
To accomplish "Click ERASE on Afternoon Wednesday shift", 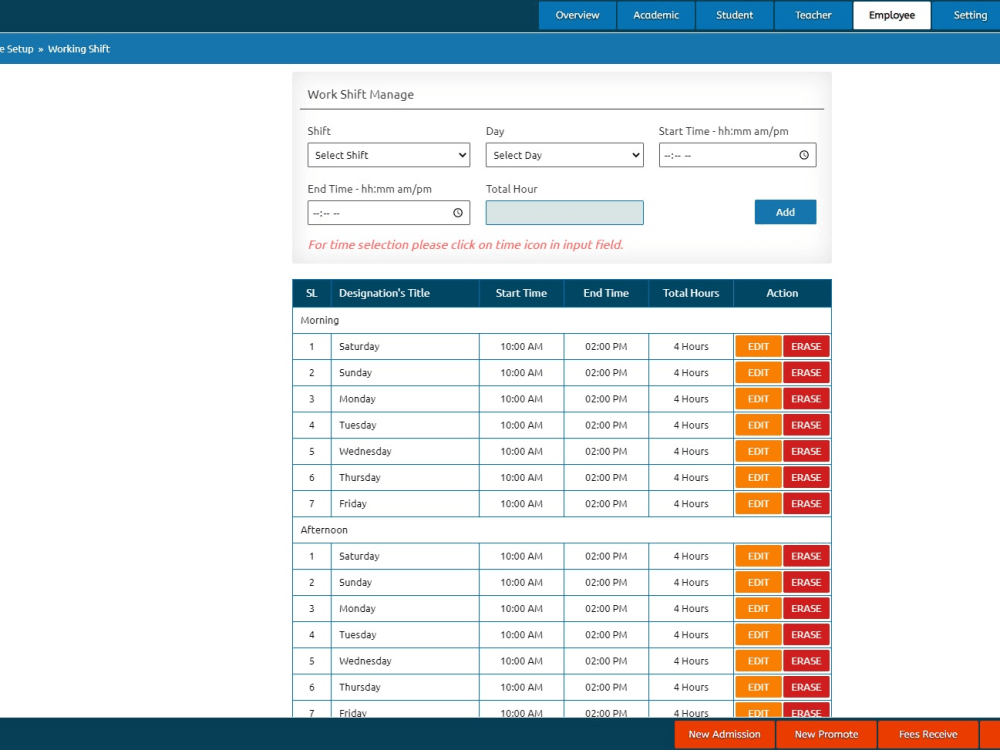I will [x=806, y=660].
